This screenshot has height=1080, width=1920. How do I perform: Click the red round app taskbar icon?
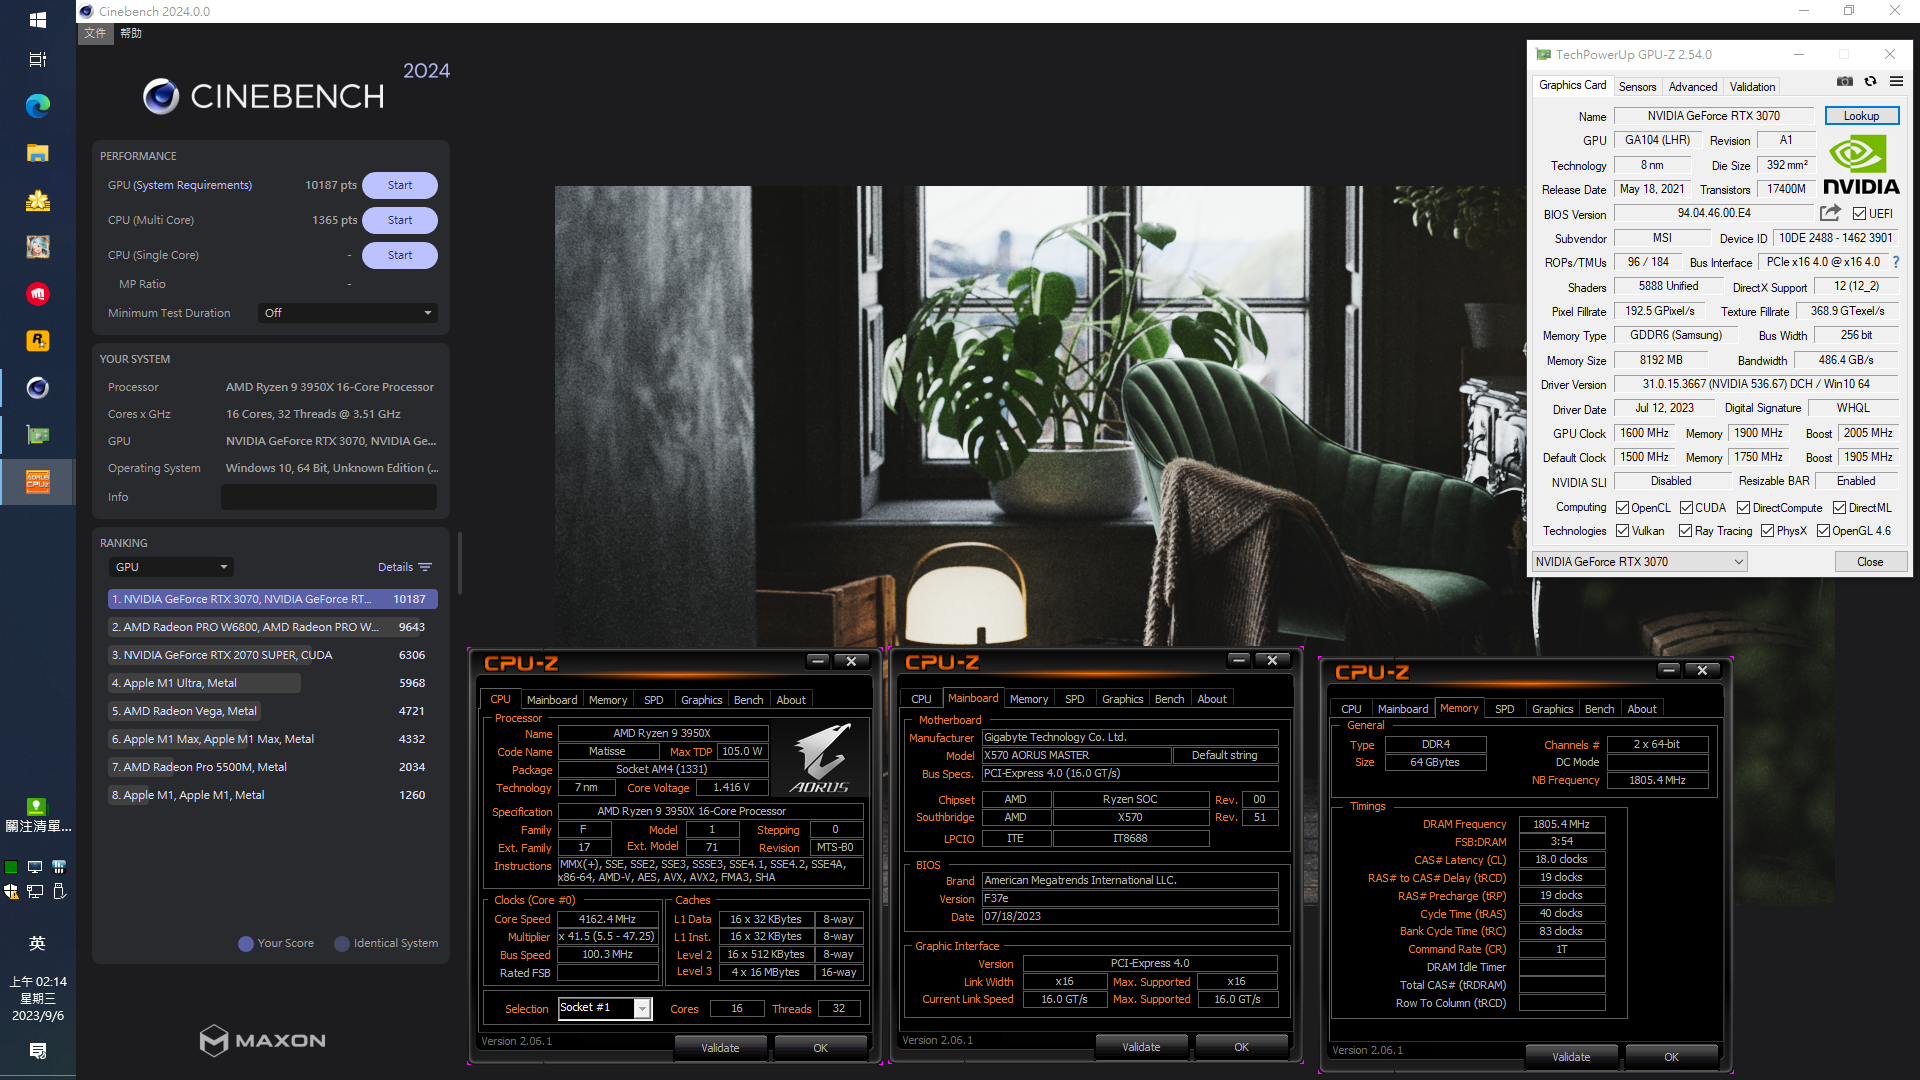37,294
